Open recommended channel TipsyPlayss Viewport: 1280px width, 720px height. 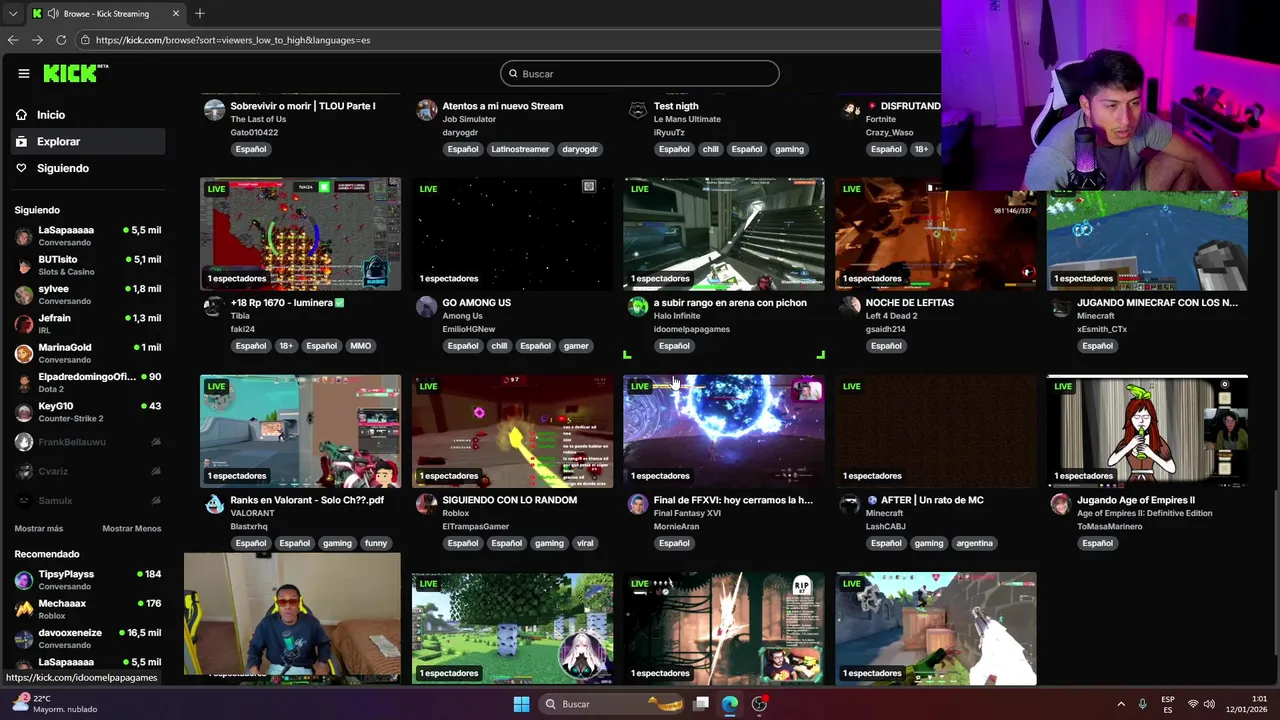(x=88, y=580)
